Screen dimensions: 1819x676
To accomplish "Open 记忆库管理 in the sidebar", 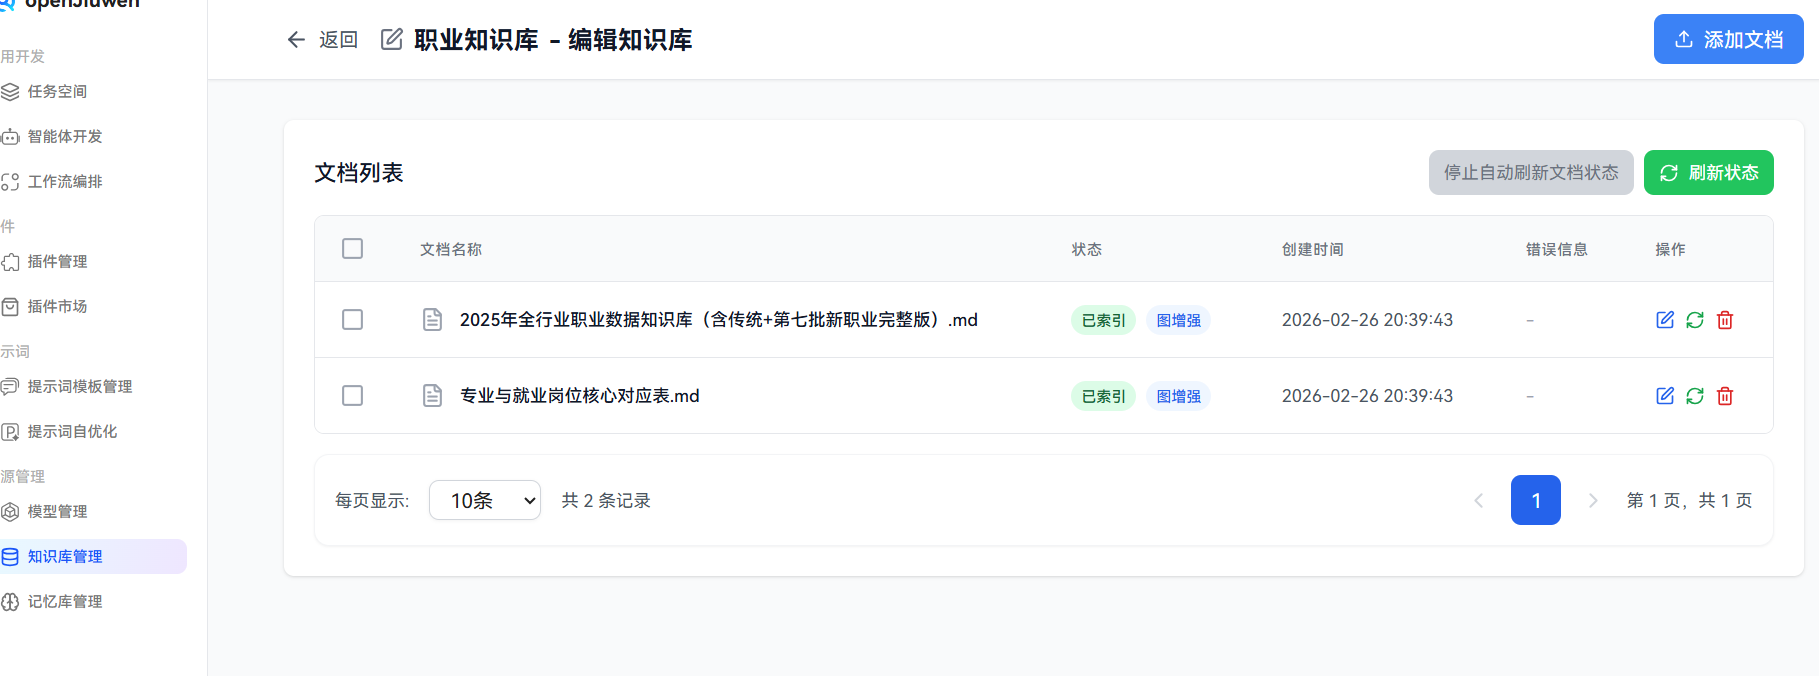I will point(65,602).
